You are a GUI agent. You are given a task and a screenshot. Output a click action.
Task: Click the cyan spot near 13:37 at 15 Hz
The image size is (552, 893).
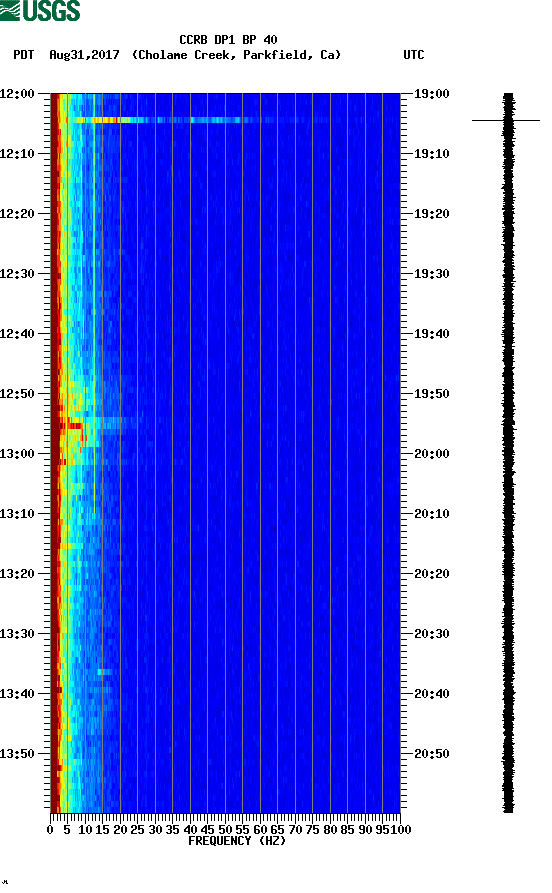tap(103, 672)
